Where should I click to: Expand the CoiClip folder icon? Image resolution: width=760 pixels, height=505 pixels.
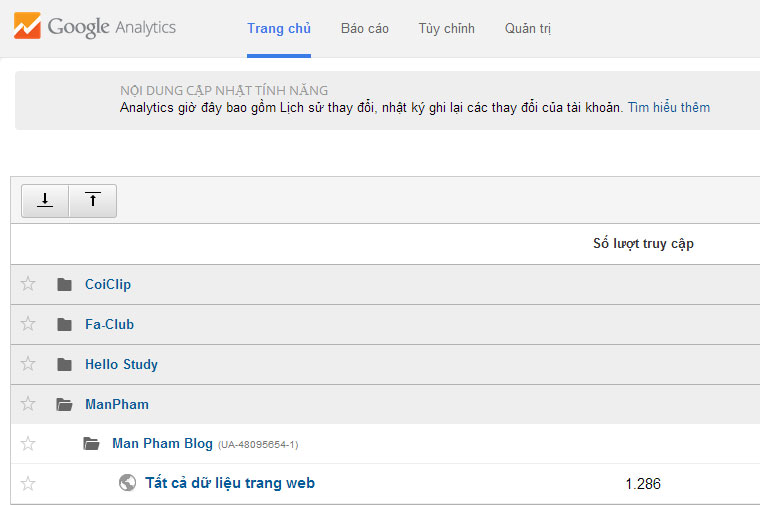click(64, 284)
